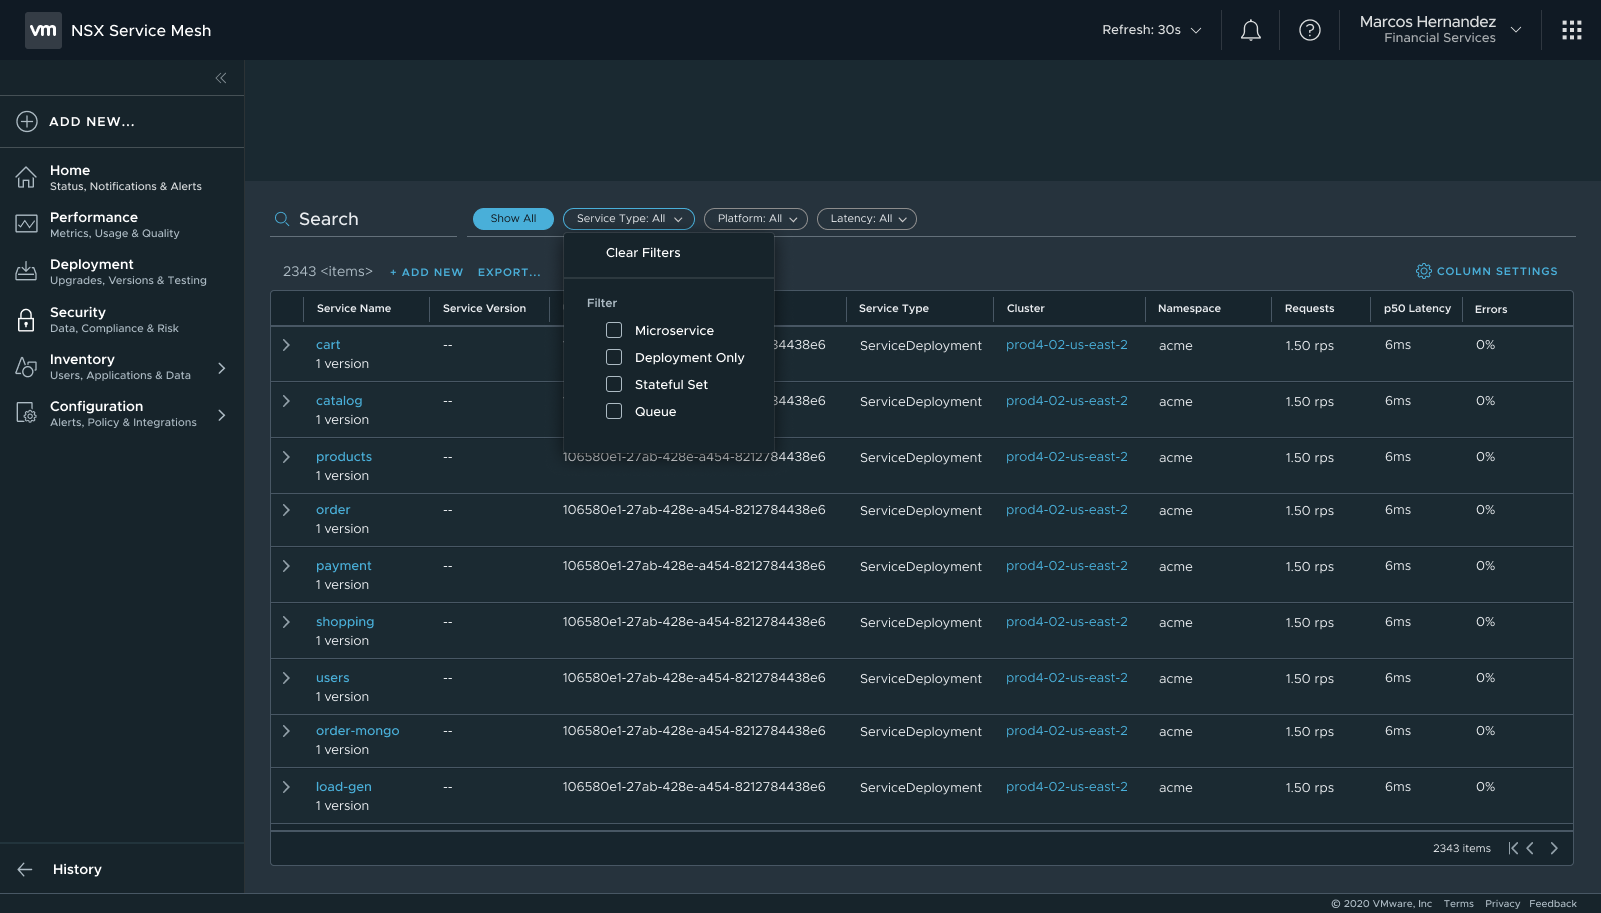The height and width of the screenshot is (913, 1601).
Task: Expand the cart service row
Action: coord(286,345)
